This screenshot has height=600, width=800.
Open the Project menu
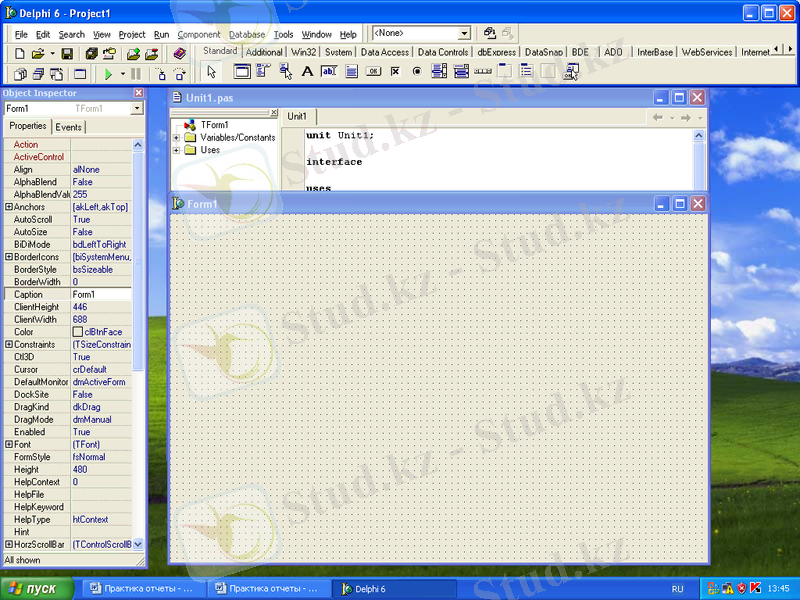click(132, 34)
